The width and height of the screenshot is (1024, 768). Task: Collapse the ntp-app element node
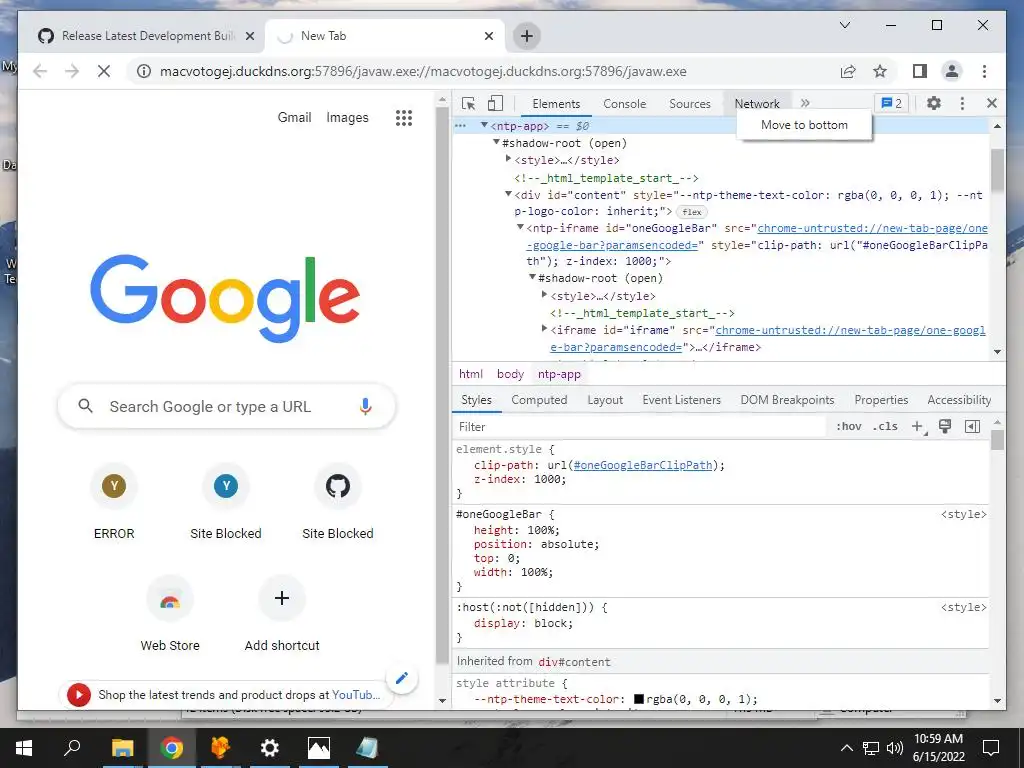point(484,125)
